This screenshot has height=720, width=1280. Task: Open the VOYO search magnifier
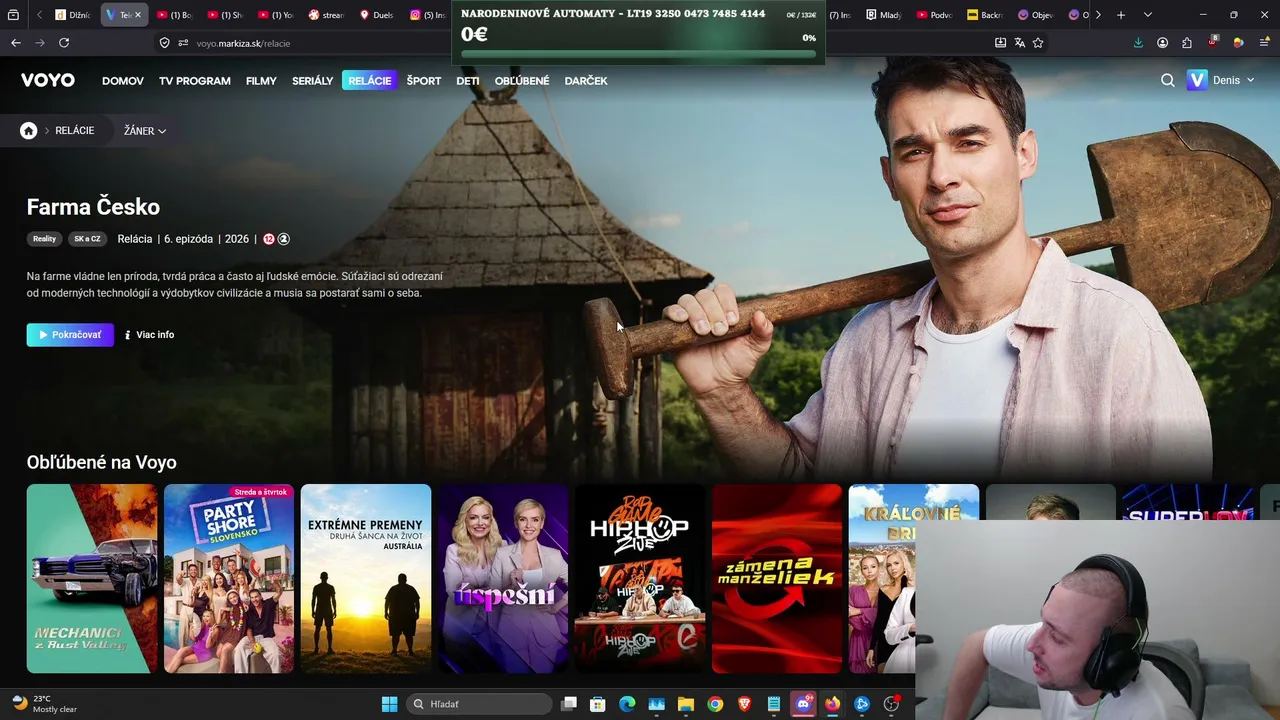pos(1168,80)
